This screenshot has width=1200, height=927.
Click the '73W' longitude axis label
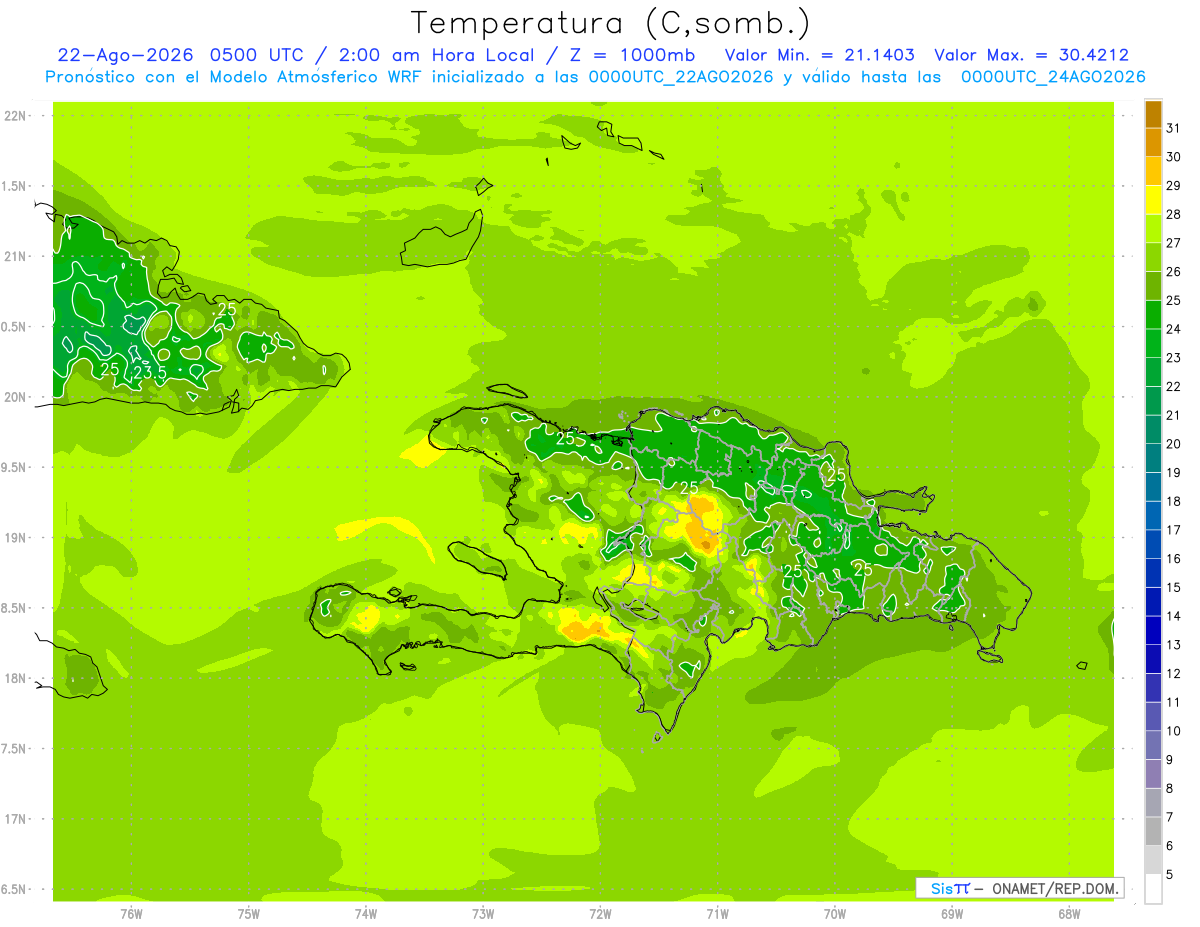point(483,913)
